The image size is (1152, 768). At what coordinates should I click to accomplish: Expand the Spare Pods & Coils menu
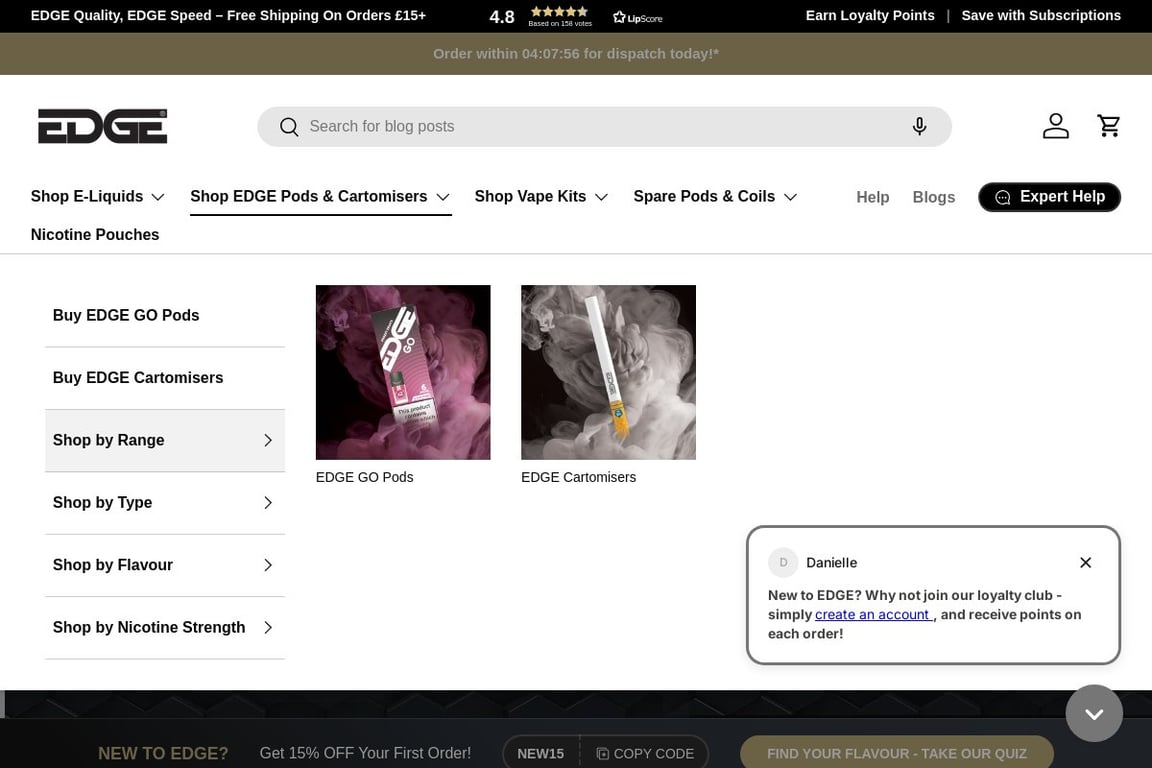click(715, 196)
